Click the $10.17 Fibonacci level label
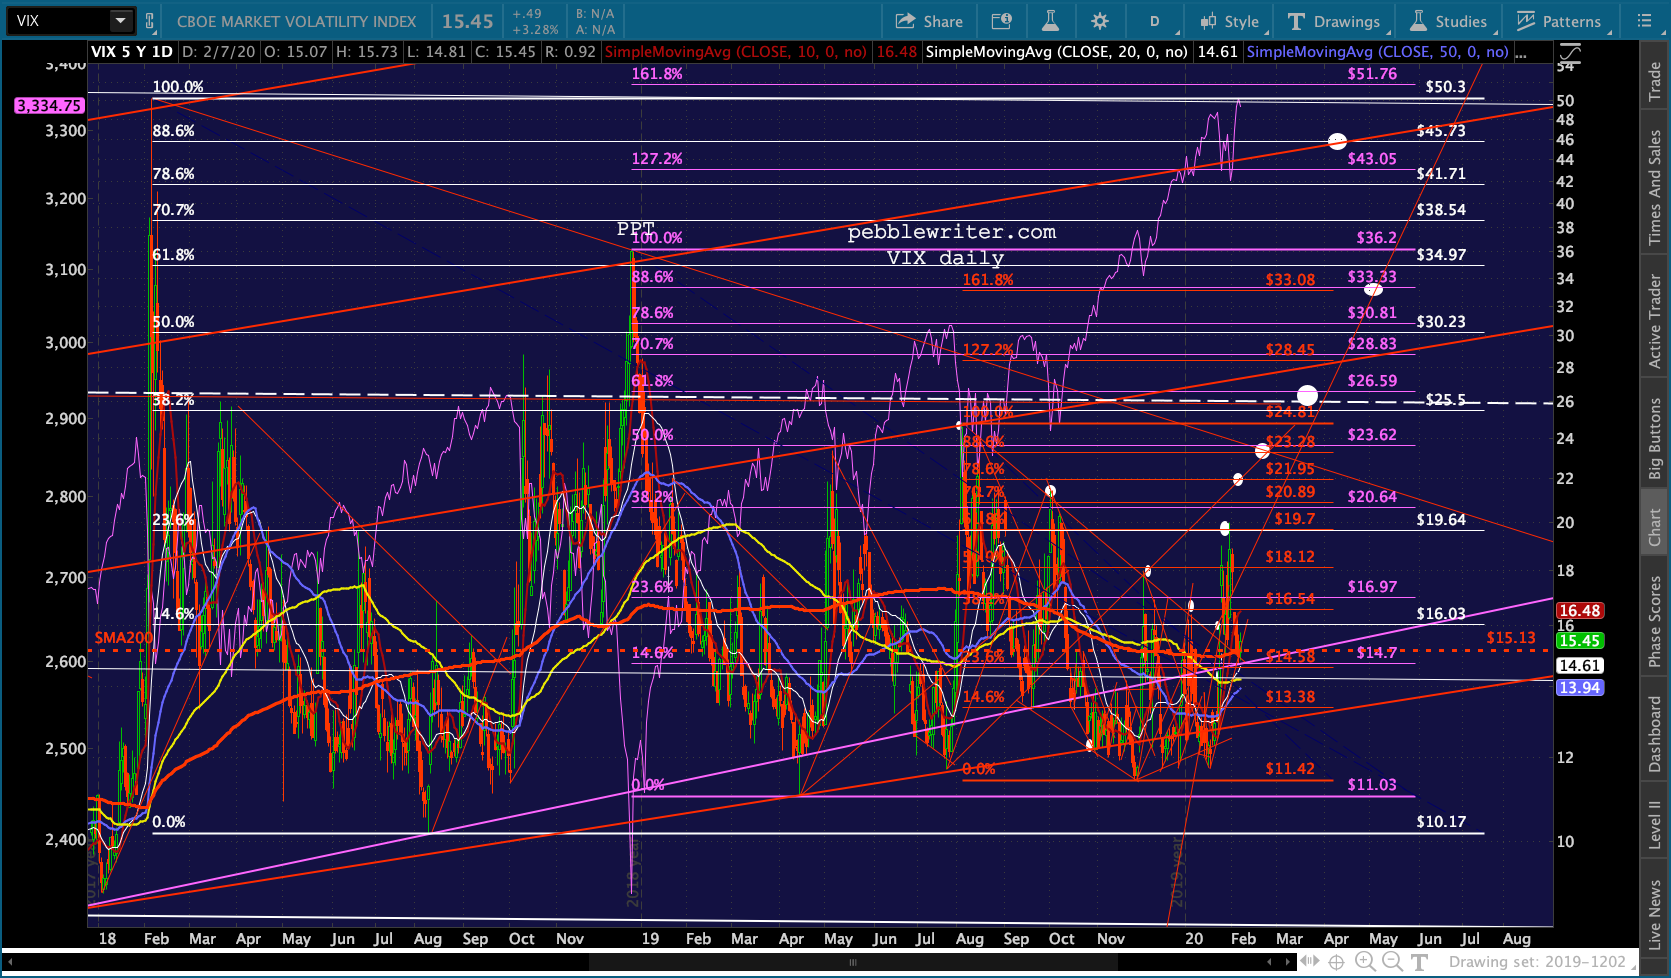1671x978 pixels. 1441,822
